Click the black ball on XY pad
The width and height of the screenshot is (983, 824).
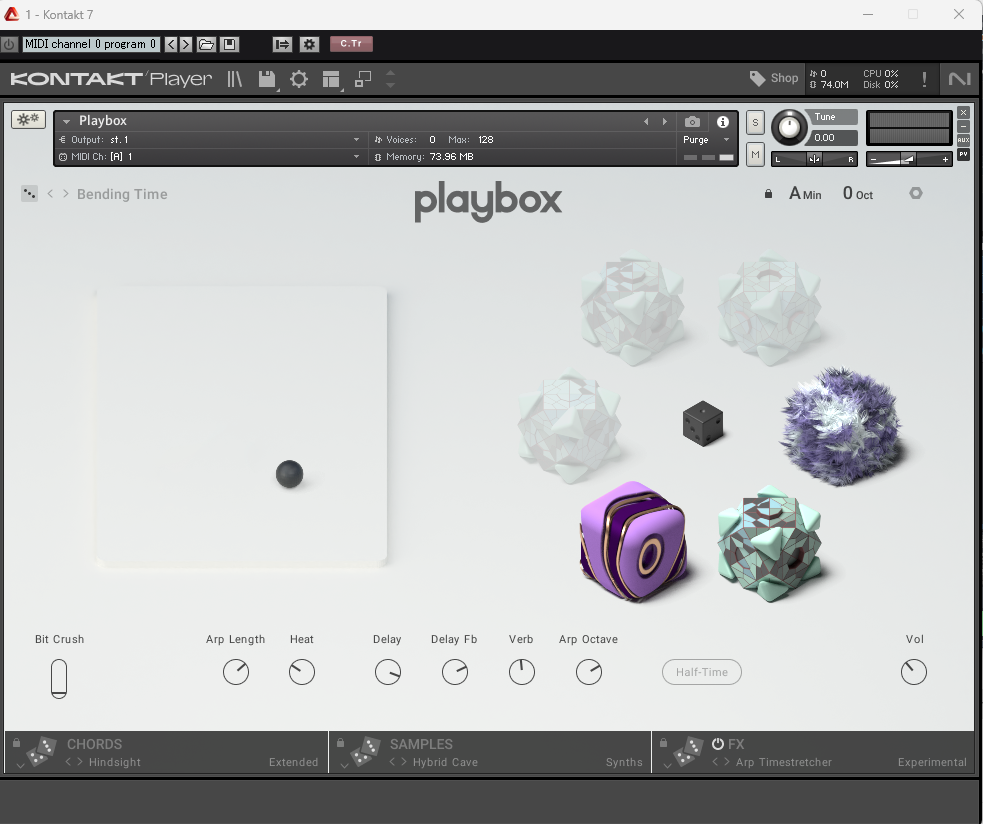pyautogui.click(x=290, y=474)
